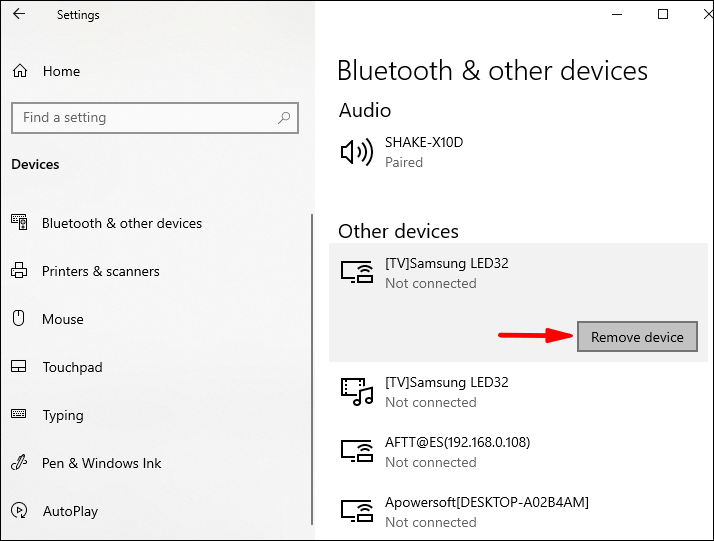The width and height of the screenshot is (714, 541).
Task: Click the search magnifier icon
Action: pyautogui.click(x=285, y=118)
